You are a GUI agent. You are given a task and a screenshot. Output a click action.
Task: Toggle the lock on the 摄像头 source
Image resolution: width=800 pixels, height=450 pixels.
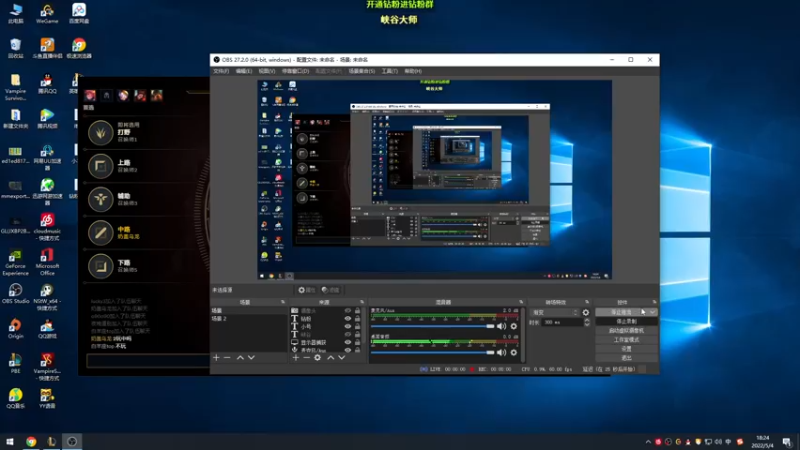pos(358,310)
